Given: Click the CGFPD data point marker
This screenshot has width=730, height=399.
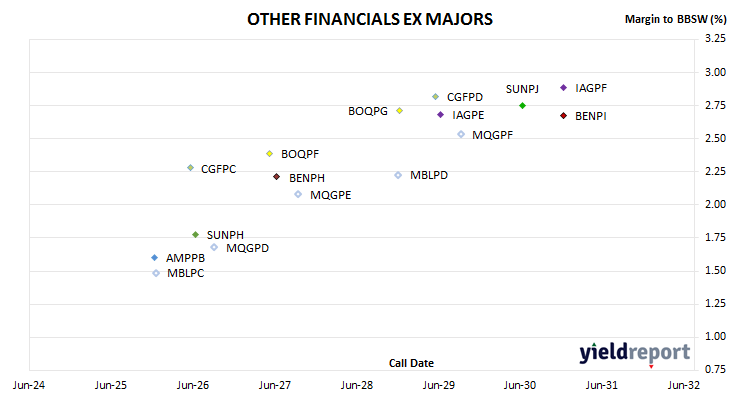Looking at the screenshot, I should coord(435,97).
